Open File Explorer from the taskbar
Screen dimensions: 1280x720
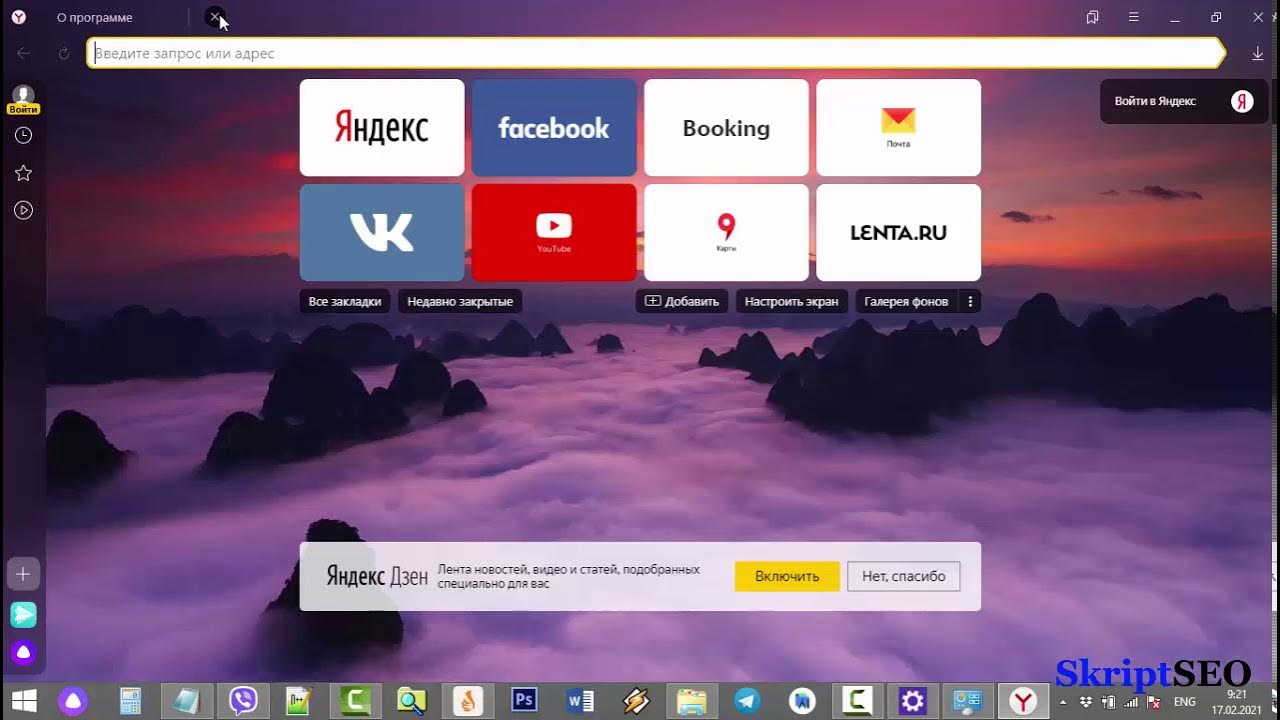pyautogui.click(x=691, y=701)
